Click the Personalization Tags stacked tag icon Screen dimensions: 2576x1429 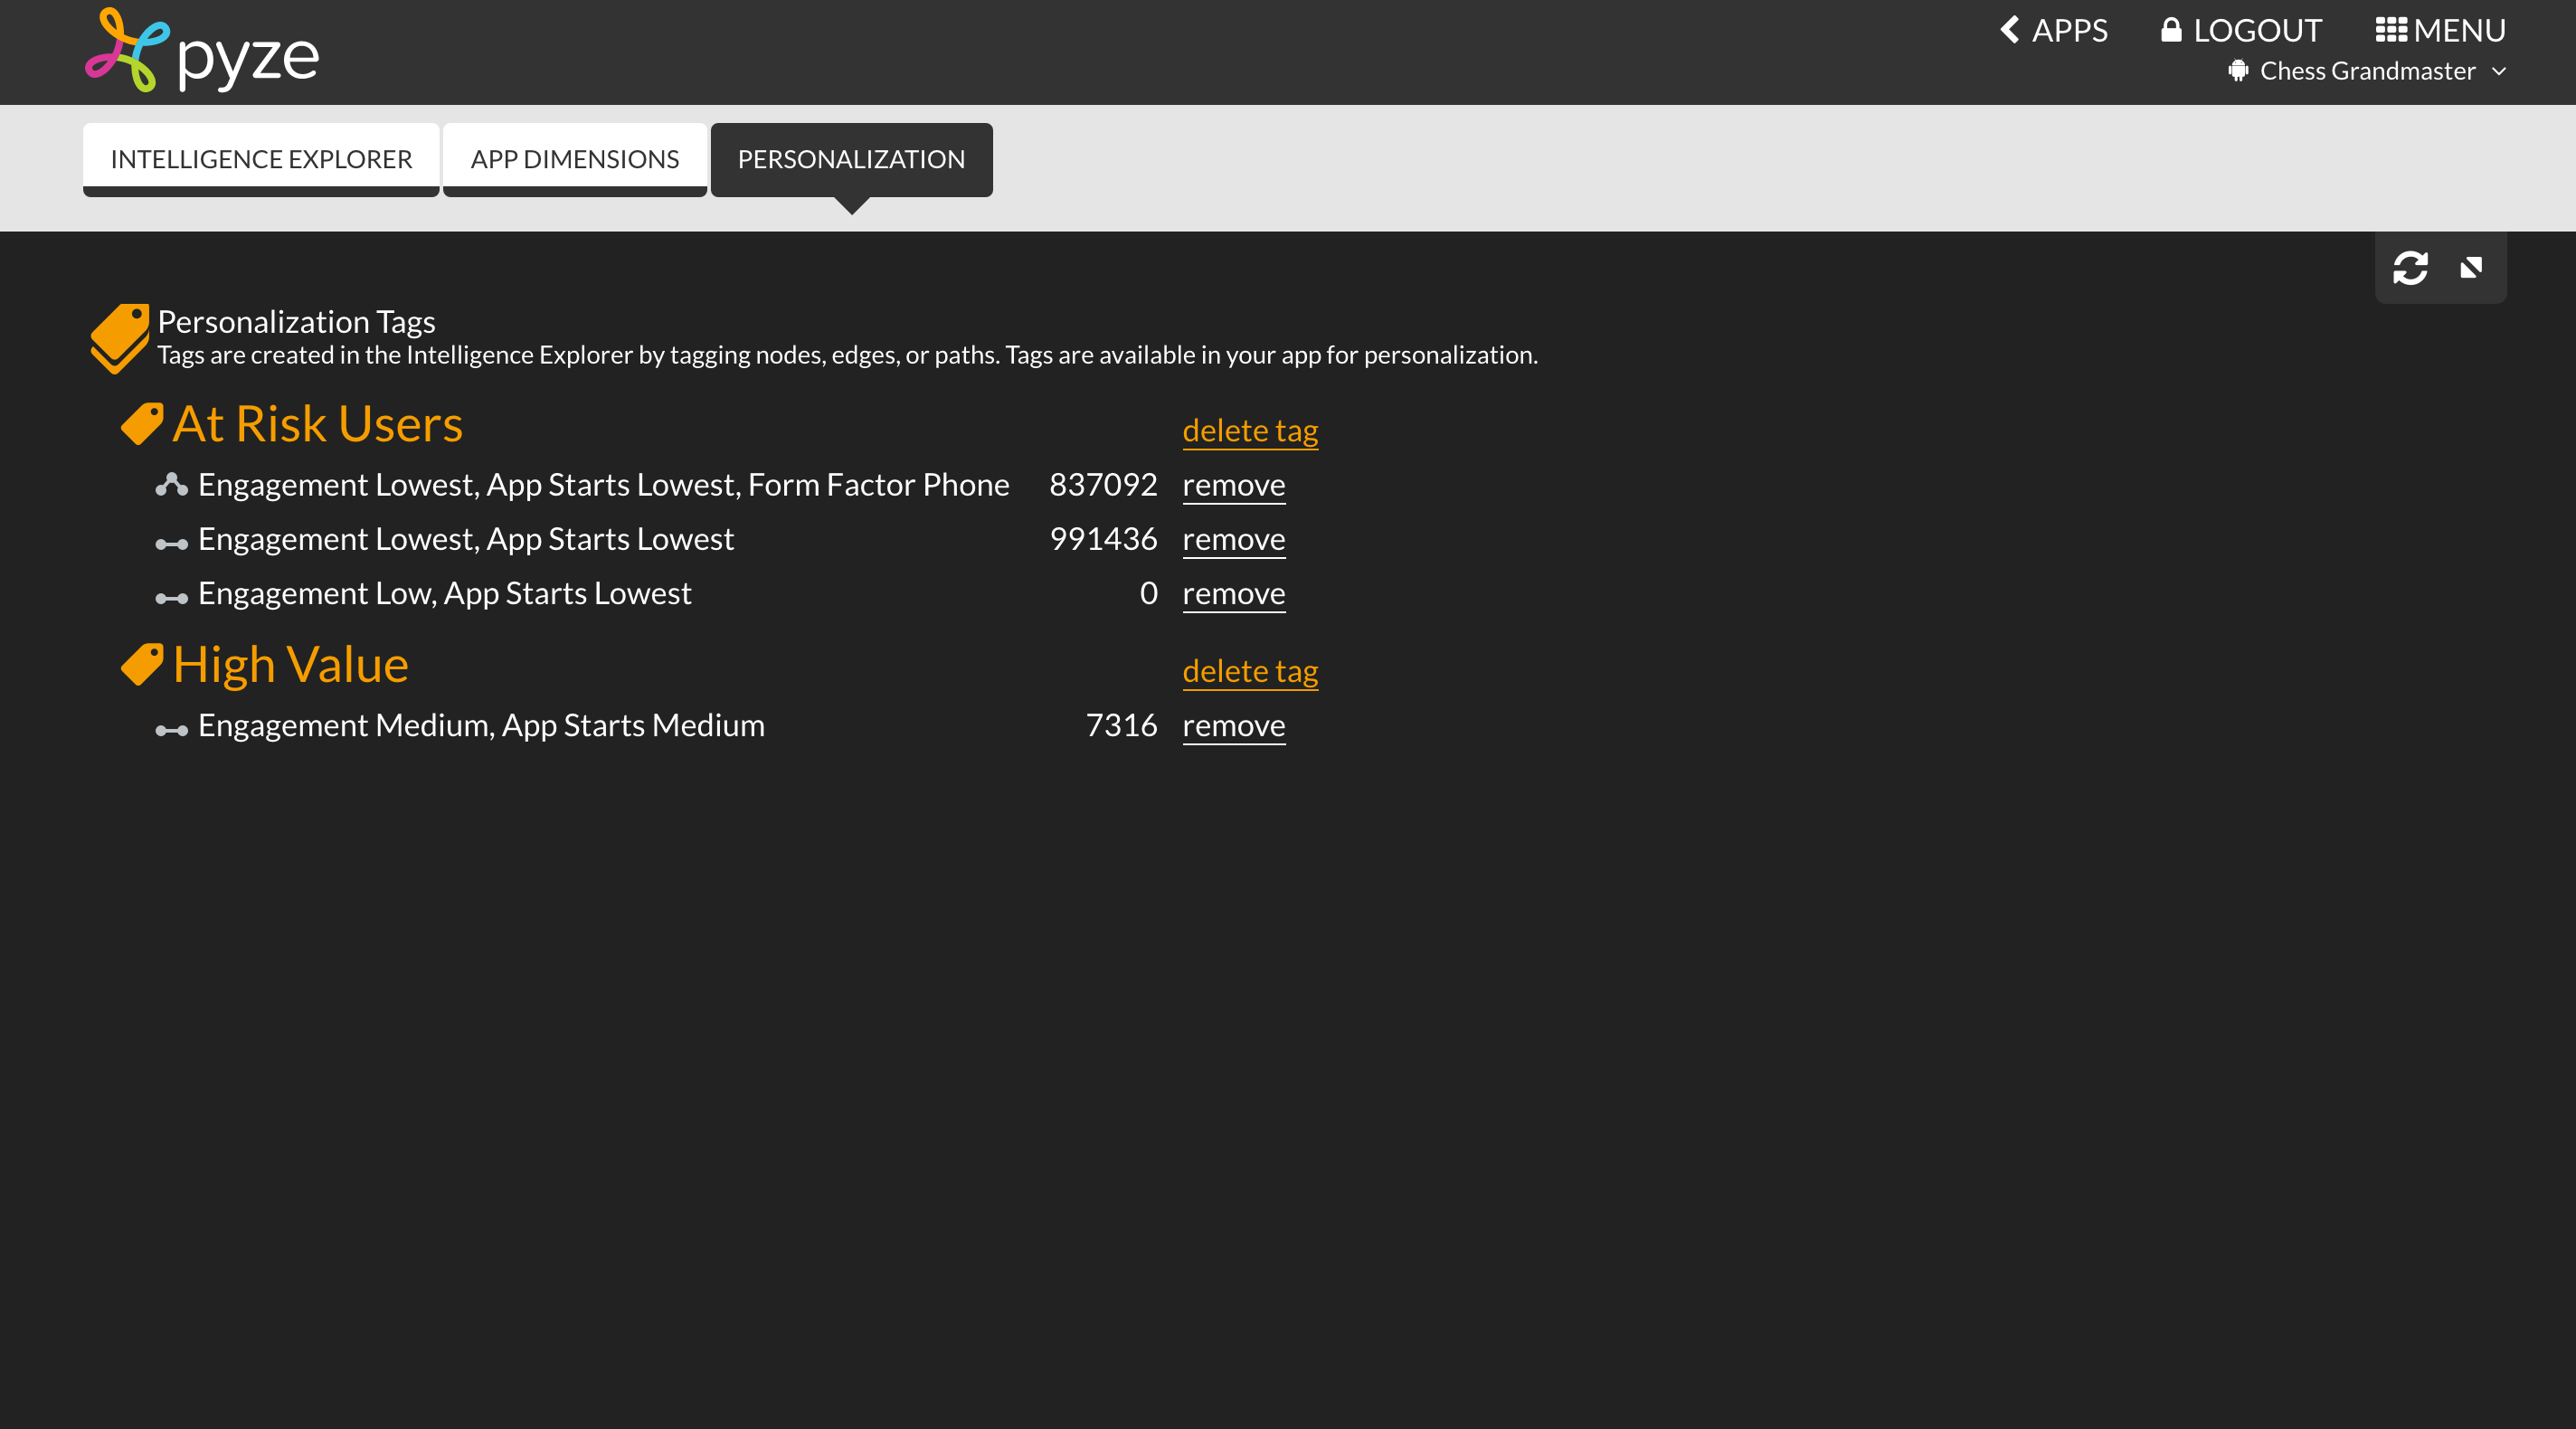pos(120,338)
